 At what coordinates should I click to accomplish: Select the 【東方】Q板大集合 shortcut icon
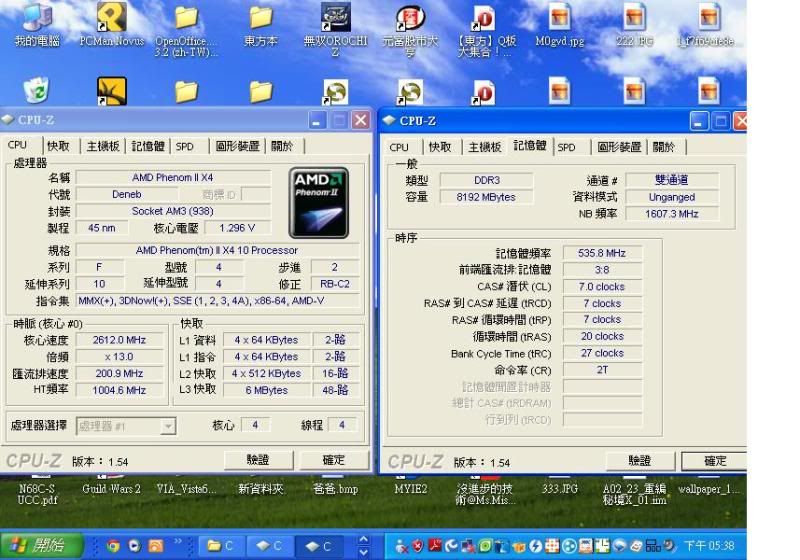(484, 18)
